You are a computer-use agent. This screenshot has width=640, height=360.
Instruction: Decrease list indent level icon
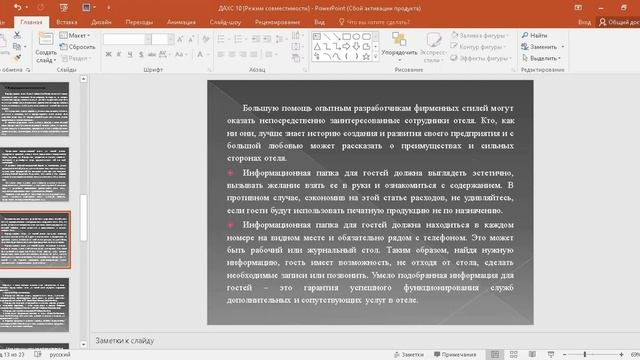[256, 39]
